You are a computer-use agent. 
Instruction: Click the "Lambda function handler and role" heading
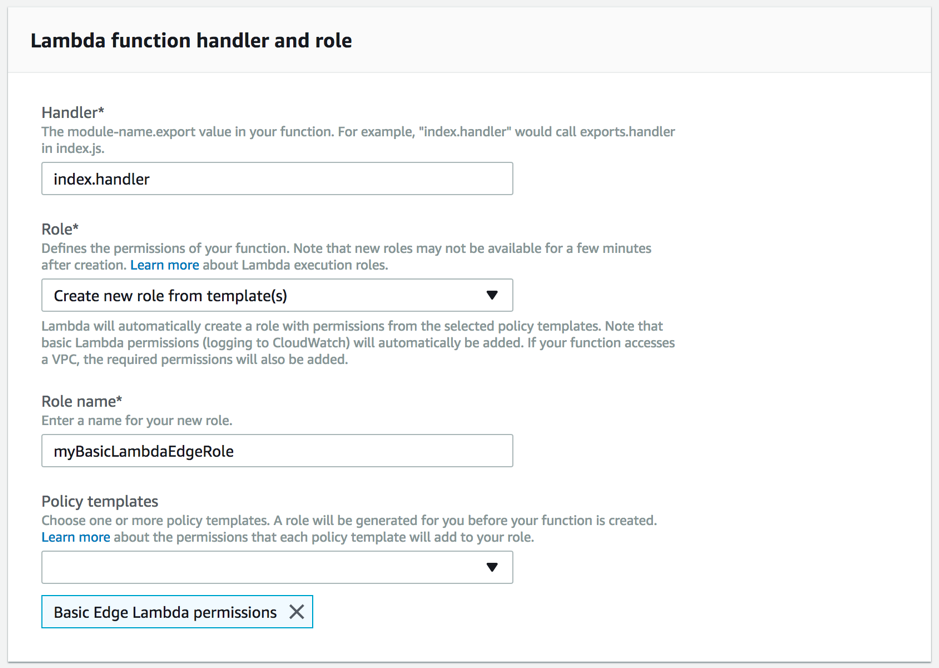(x=191, y=41)
